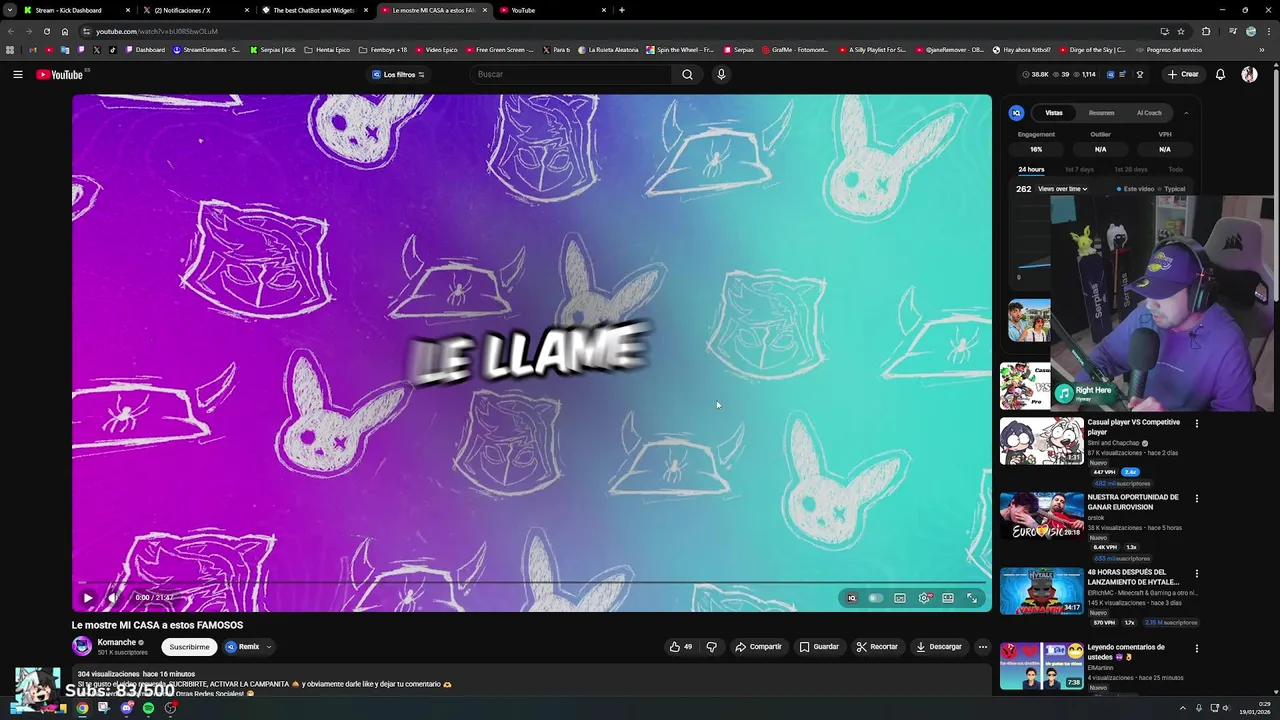Open the taskbar clock and date
1280x720 pixels.
[1256, 708]
